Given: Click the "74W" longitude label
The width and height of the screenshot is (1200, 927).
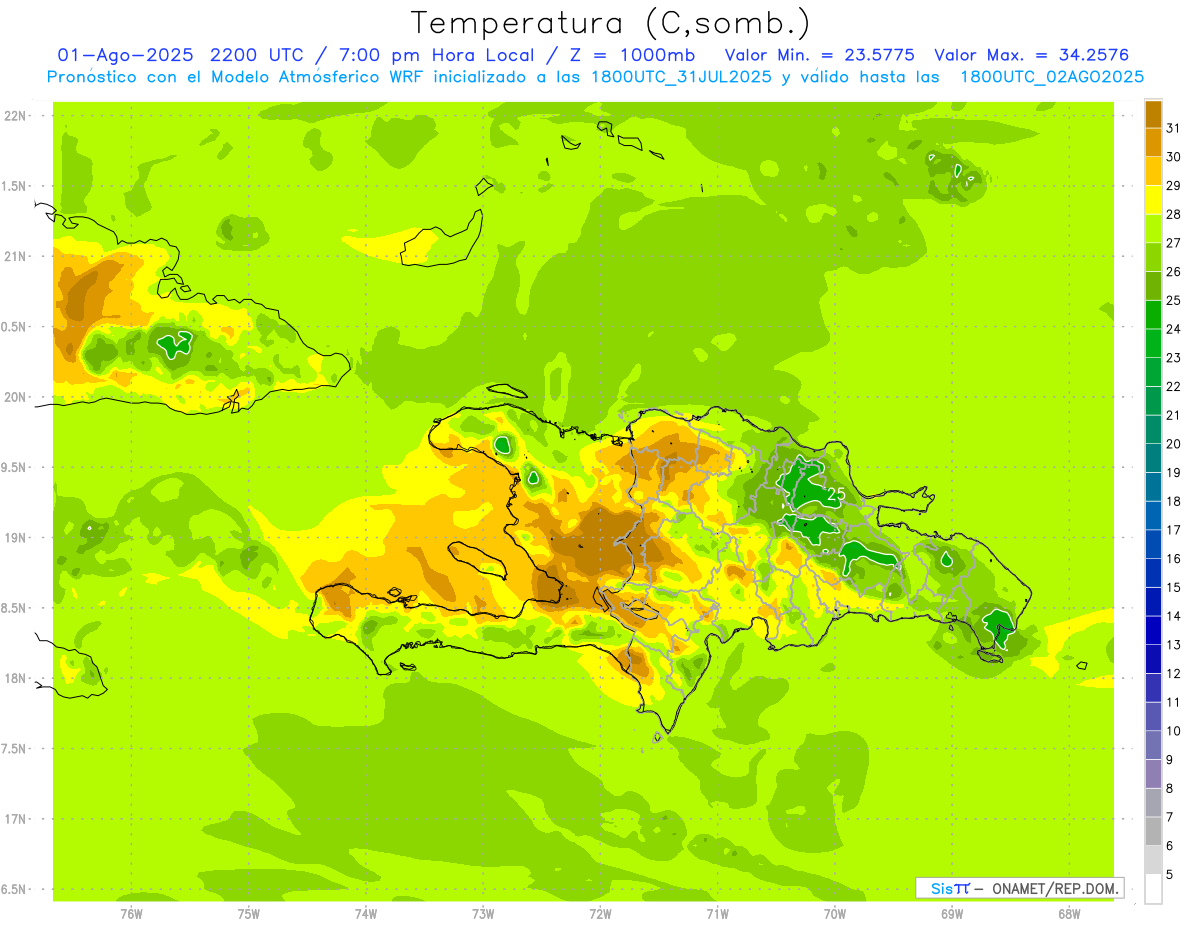Looking at the screenshot, I should coord(366,913).
